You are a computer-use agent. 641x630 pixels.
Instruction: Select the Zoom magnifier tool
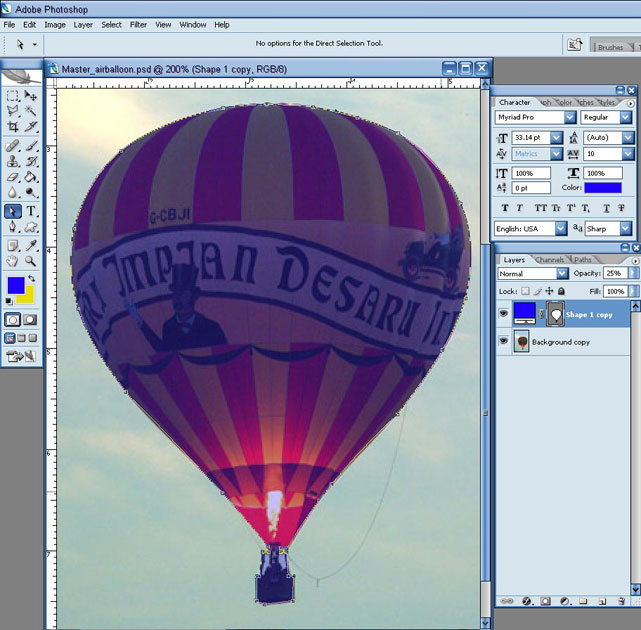click(30, 261)
